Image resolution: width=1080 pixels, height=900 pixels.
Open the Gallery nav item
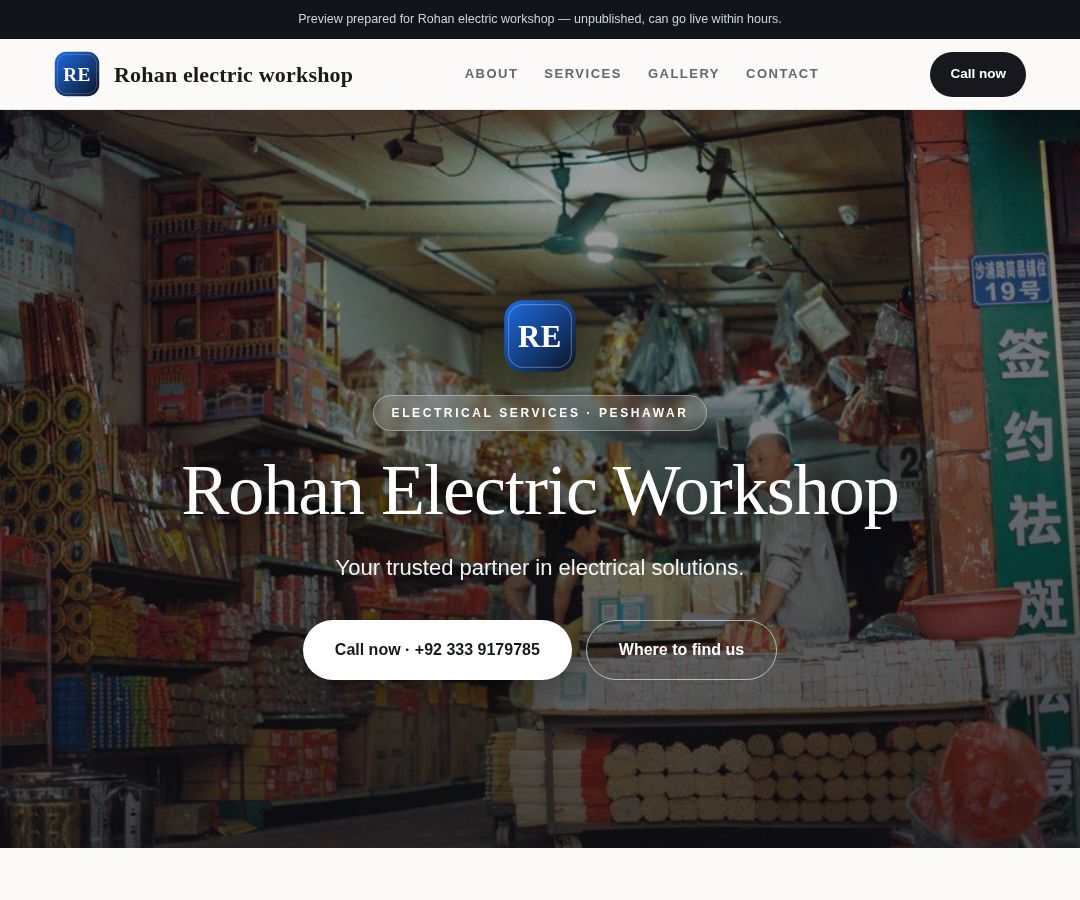683,74
